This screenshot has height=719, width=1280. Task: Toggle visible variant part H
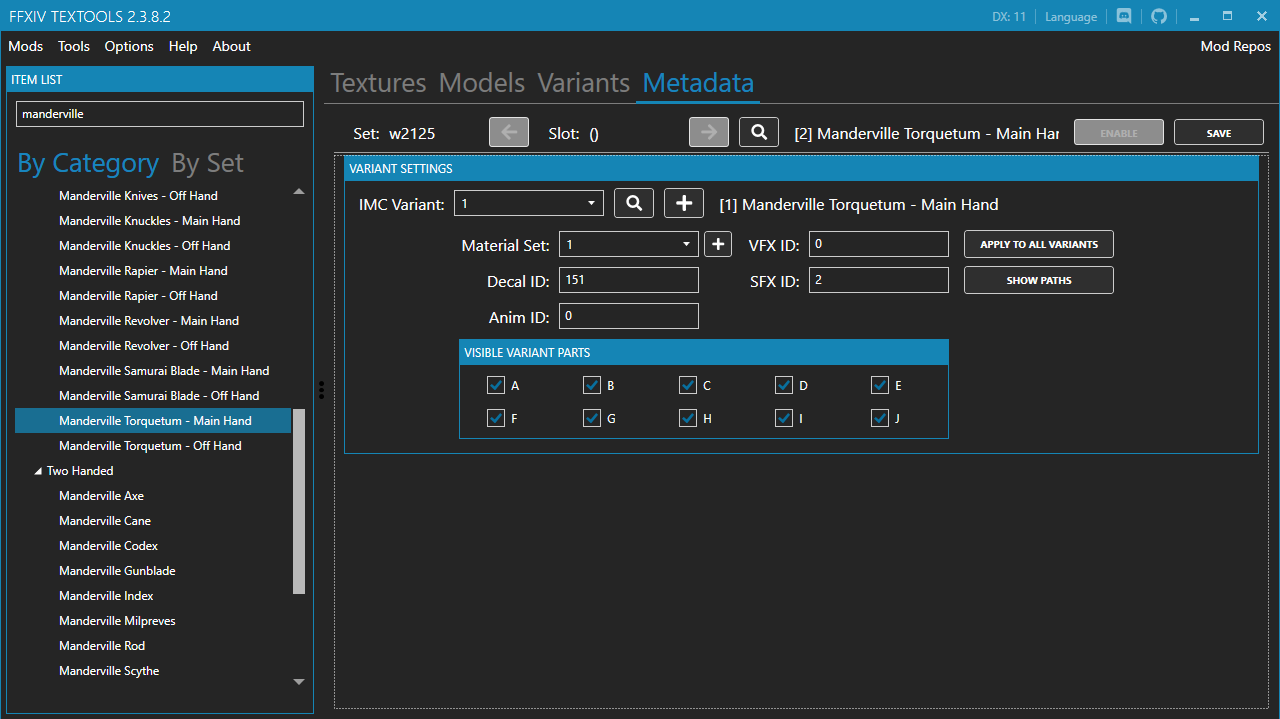(688, 418)
